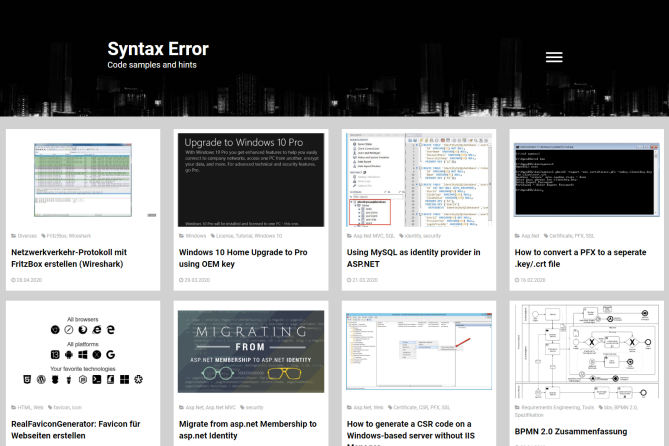Select the 'Diverses' category link

27,236
